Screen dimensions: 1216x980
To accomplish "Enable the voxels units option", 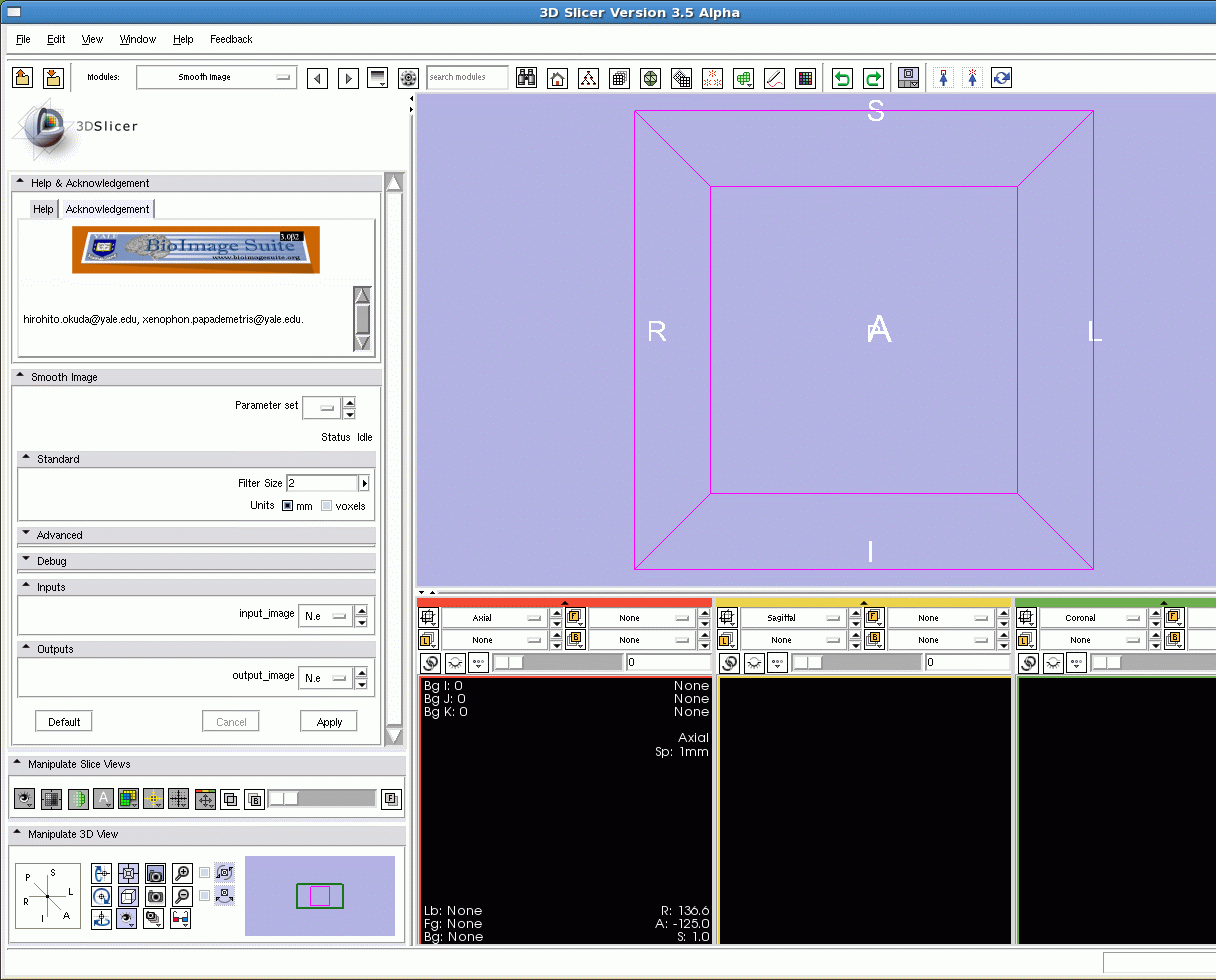I will tap(326, 506).
